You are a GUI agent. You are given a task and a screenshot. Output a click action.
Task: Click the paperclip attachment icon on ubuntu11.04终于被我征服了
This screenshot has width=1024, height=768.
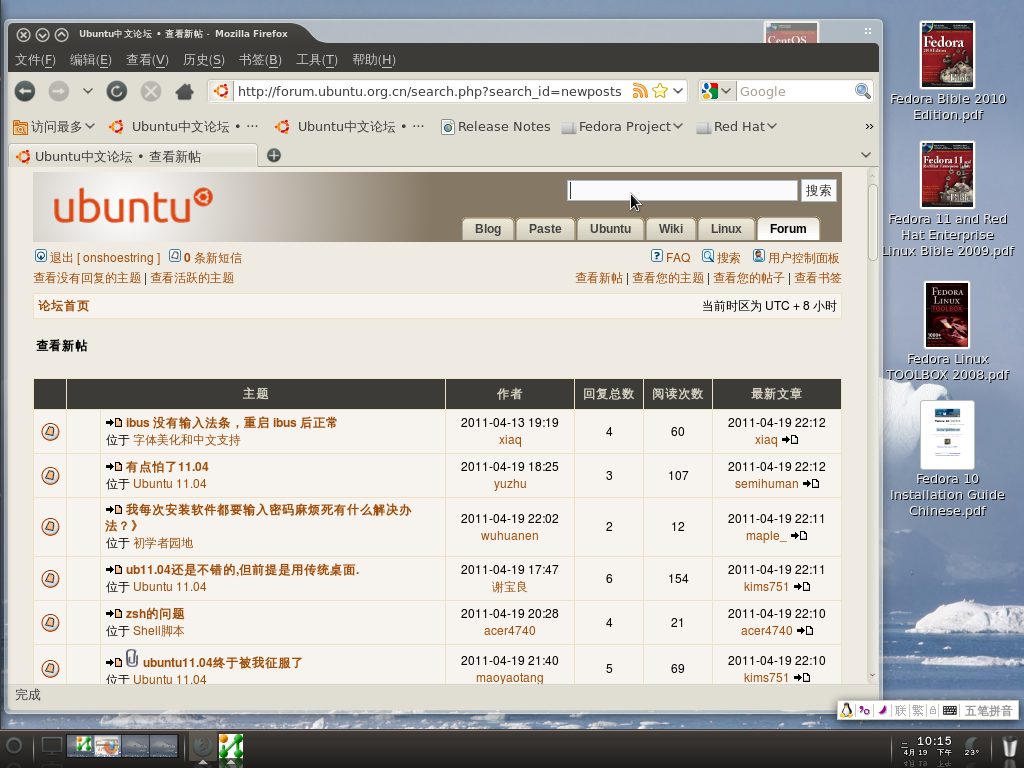pos(132,658)
